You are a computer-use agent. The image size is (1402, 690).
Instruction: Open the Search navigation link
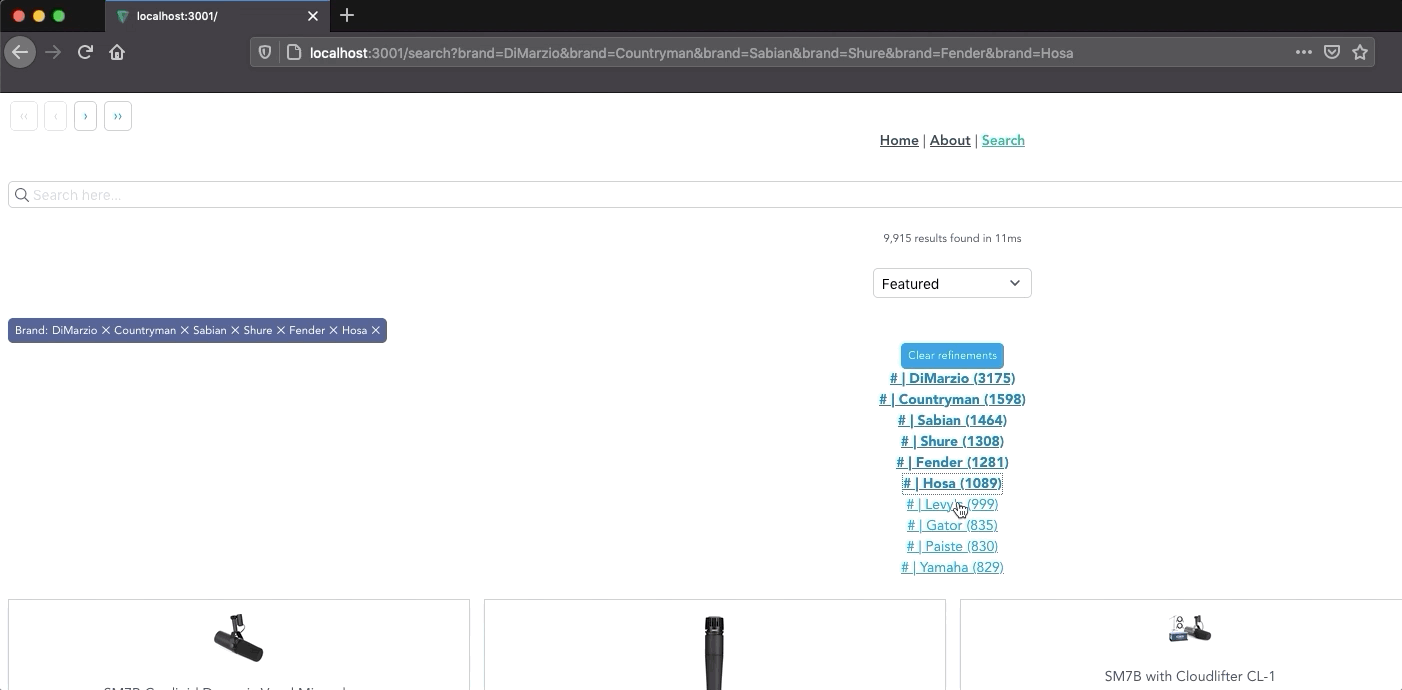click(x=1003, y=140)
